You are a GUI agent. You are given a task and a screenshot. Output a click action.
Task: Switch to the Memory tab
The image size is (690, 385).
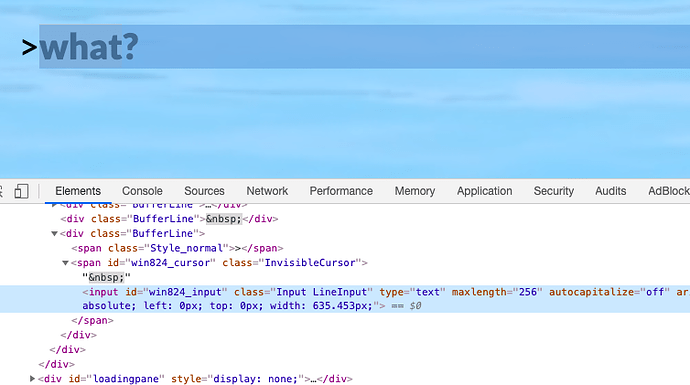click(x=415, y=191)
